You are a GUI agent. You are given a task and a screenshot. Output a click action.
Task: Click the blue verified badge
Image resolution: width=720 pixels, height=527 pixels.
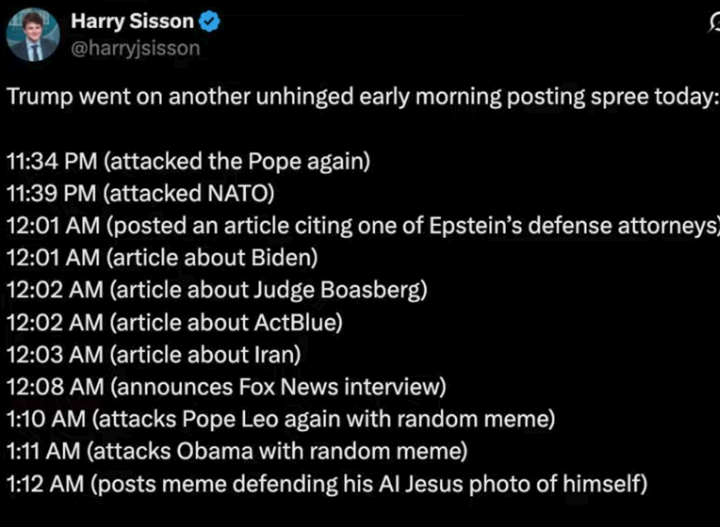tap(212, 22)
